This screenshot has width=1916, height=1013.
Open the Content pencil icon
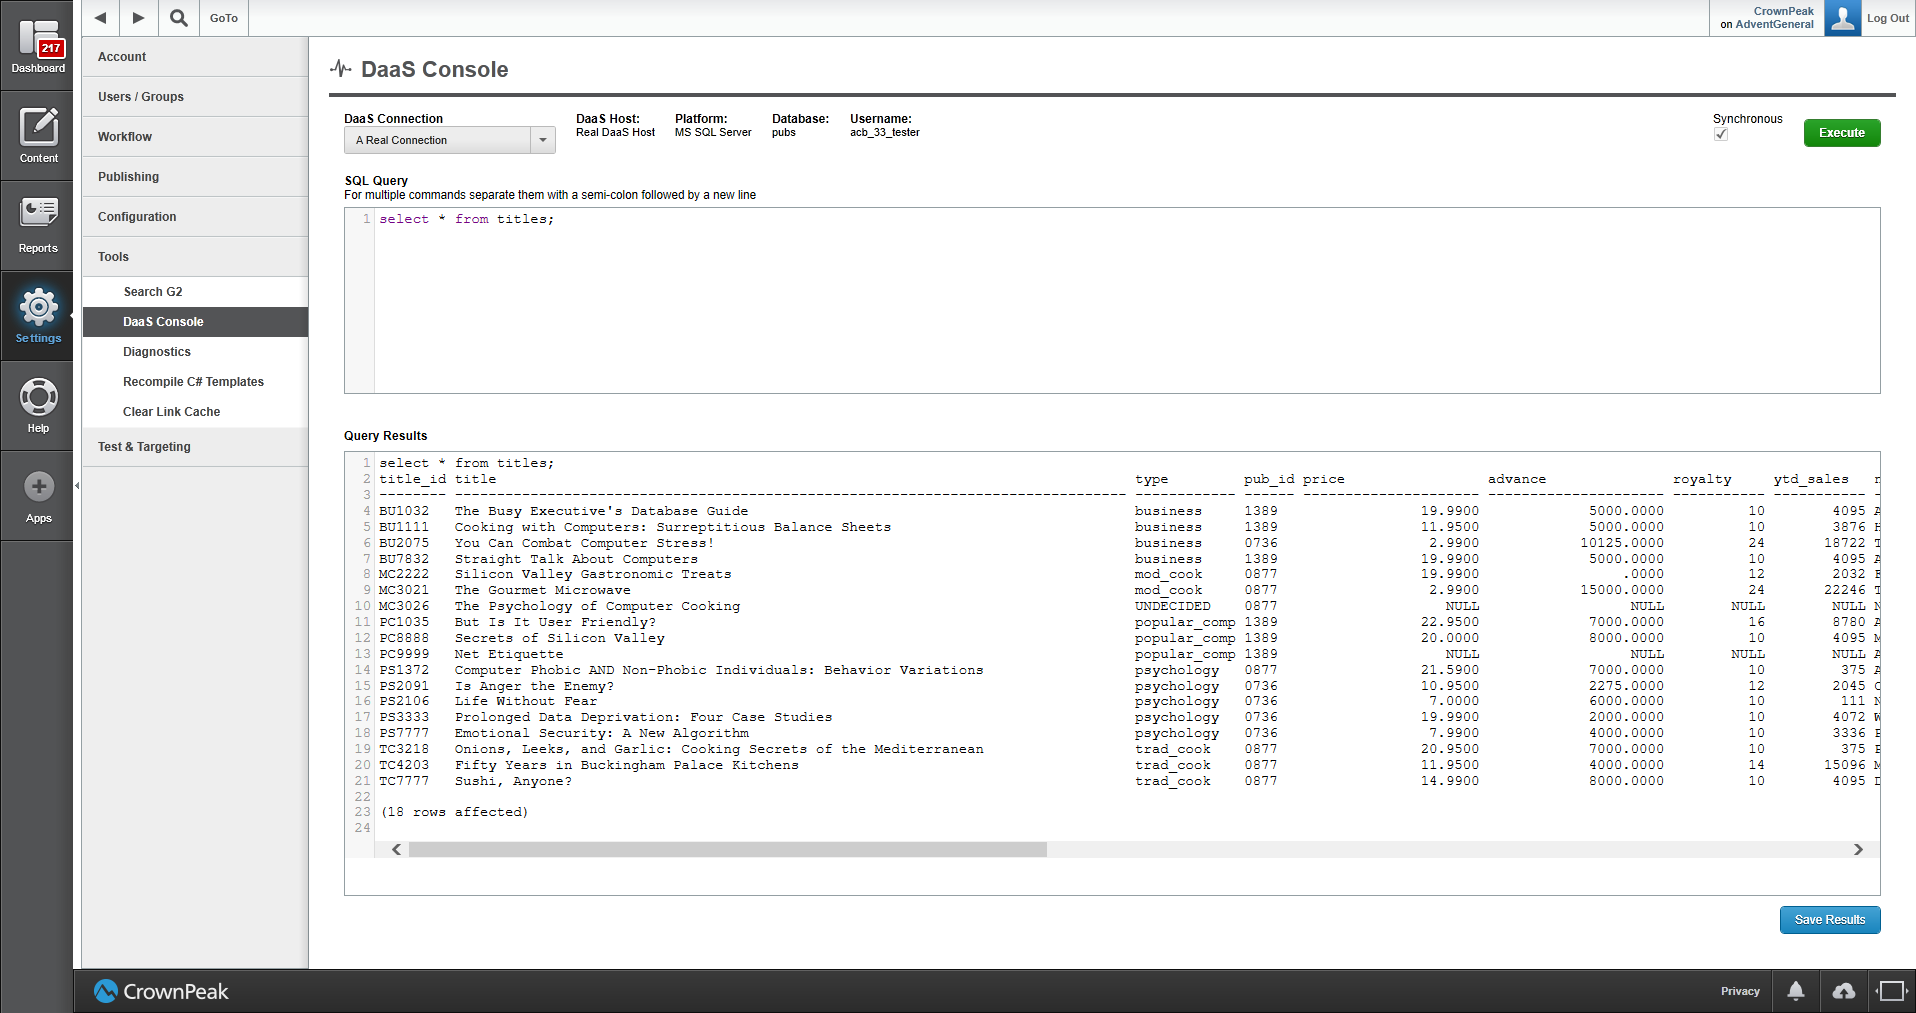pyautogui.click(x=38, y=136)
